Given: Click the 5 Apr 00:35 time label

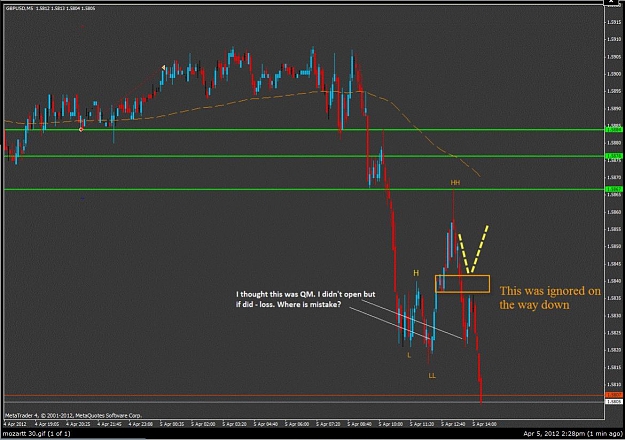Looking at the screenshot, I should point(172,424).
